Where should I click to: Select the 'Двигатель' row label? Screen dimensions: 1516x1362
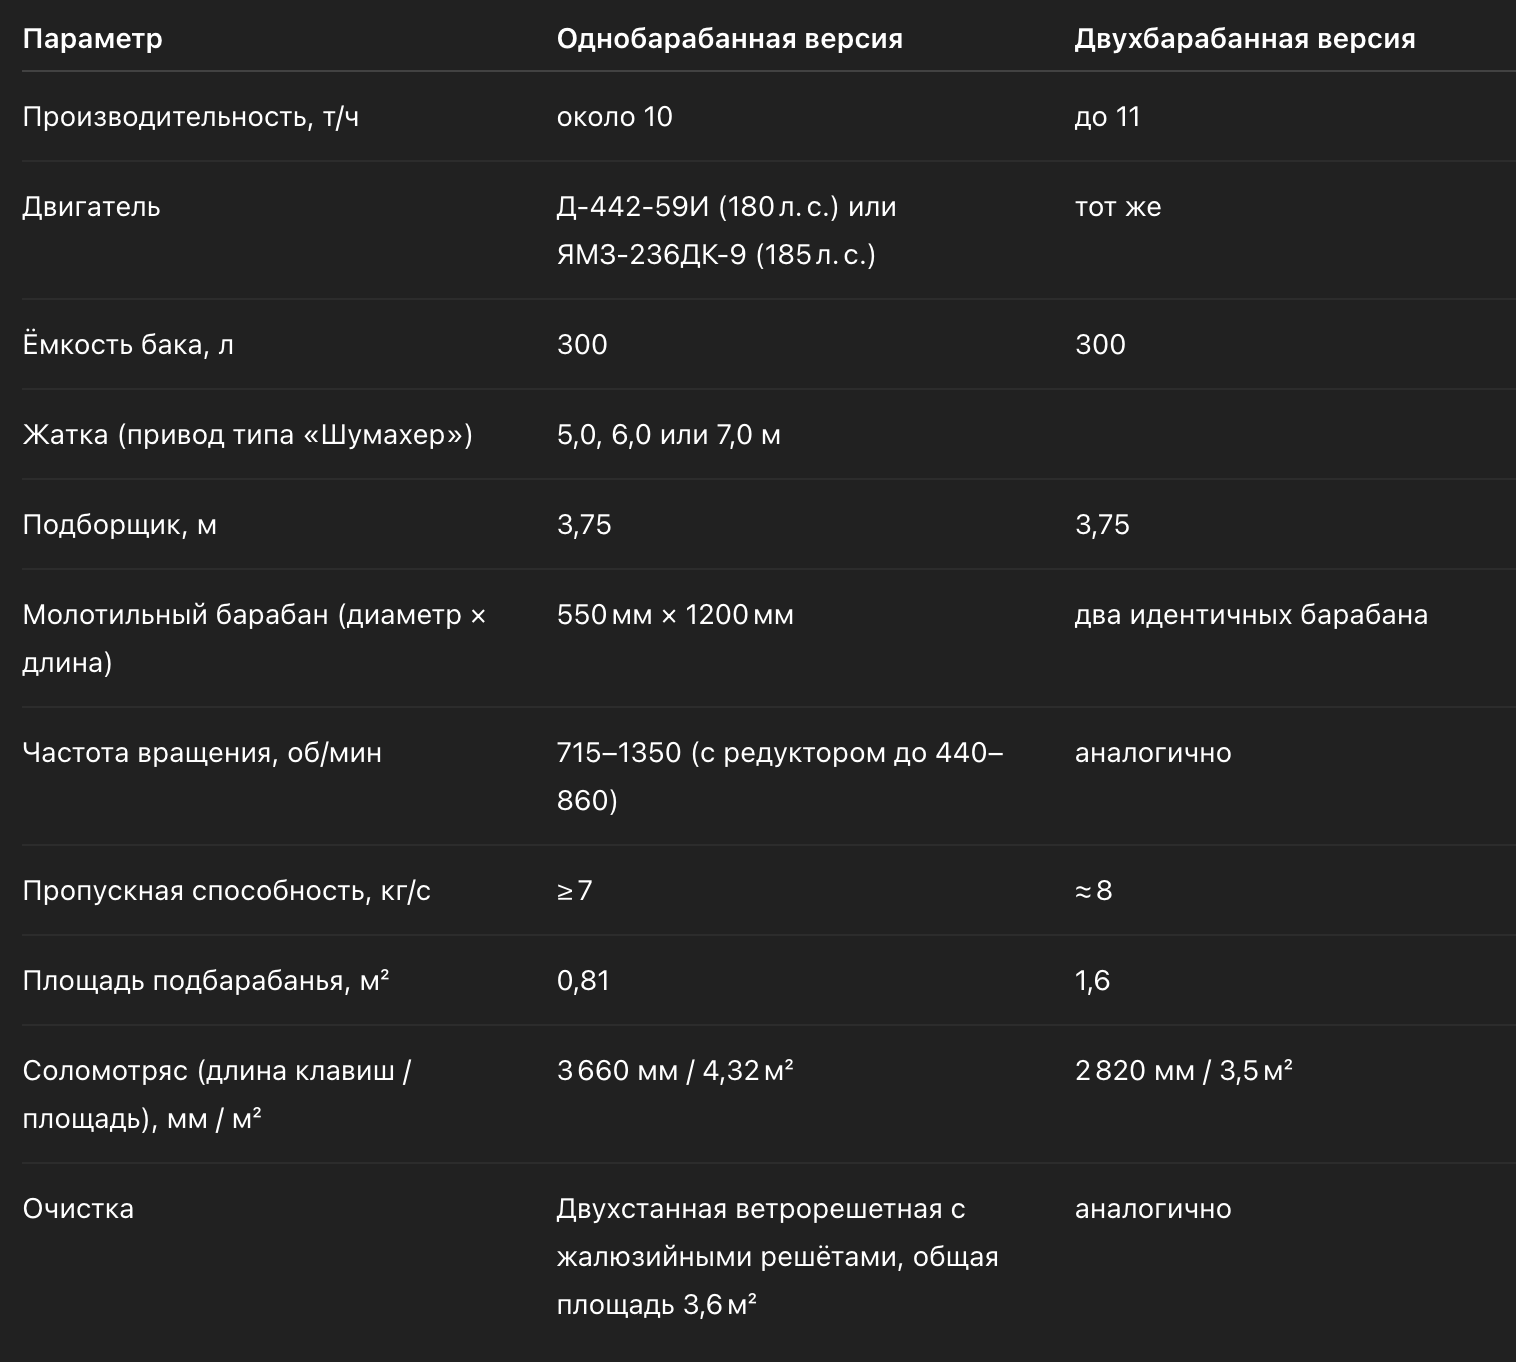[91, 207]
